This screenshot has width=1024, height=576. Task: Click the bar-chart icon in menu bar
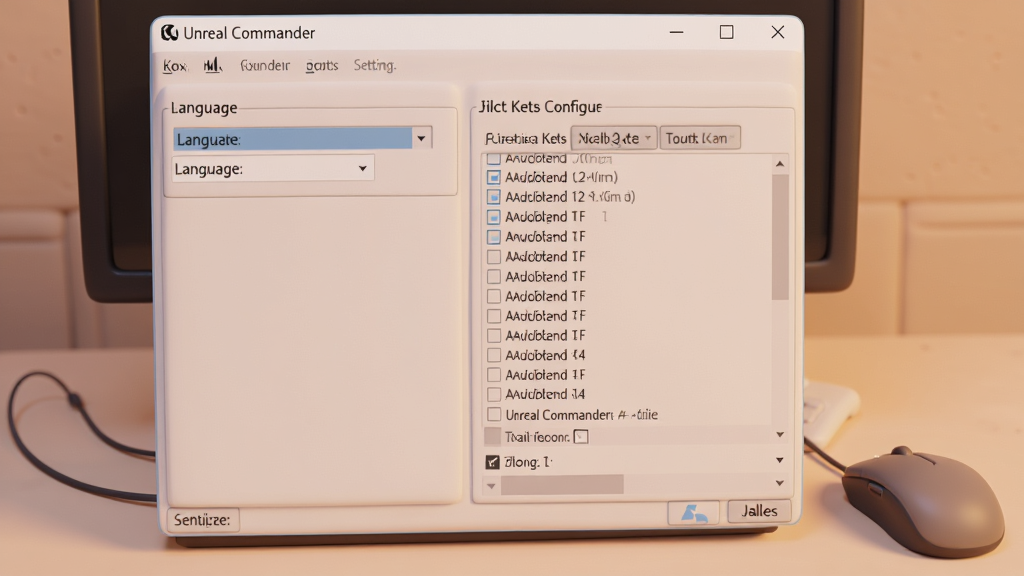pyautogui.click(x=213, y=65)
